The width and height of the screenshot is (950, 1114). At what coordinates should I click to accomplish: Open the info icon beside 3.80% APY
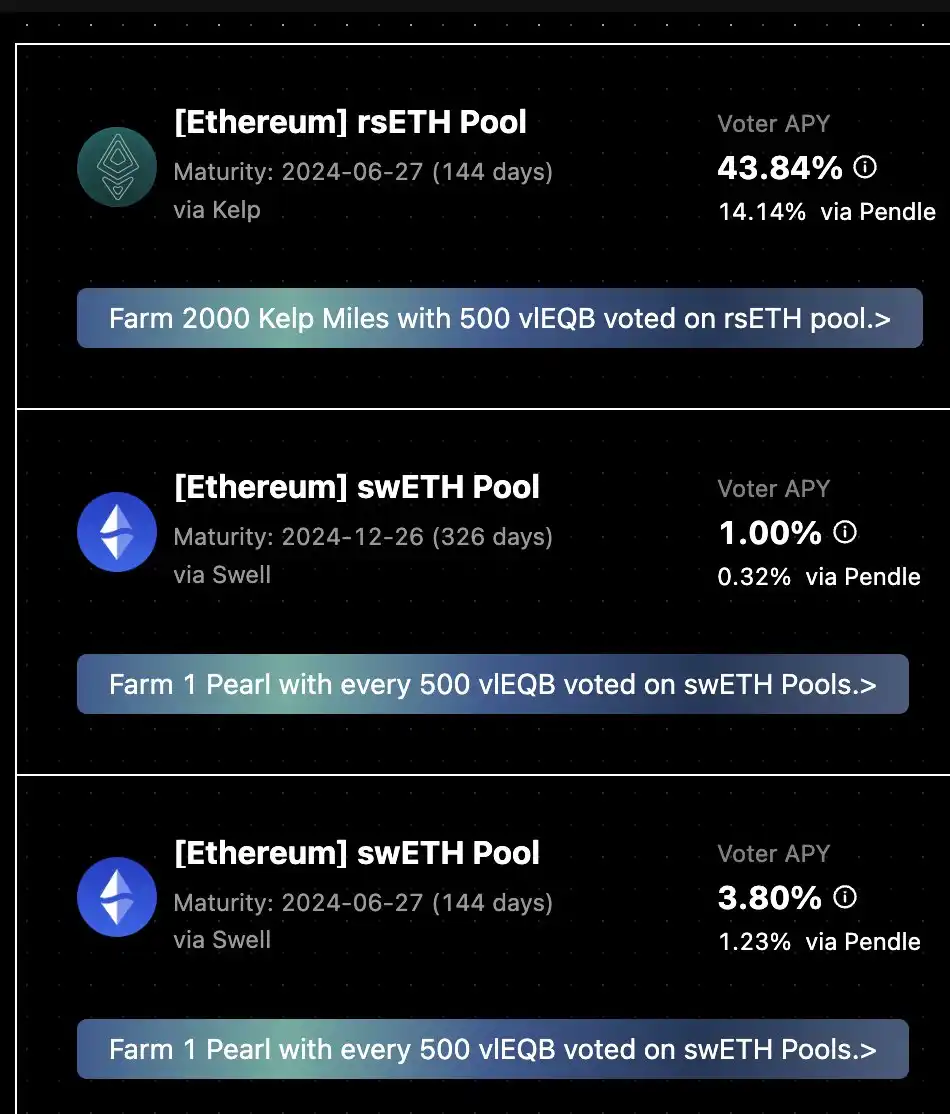[845, 897]
